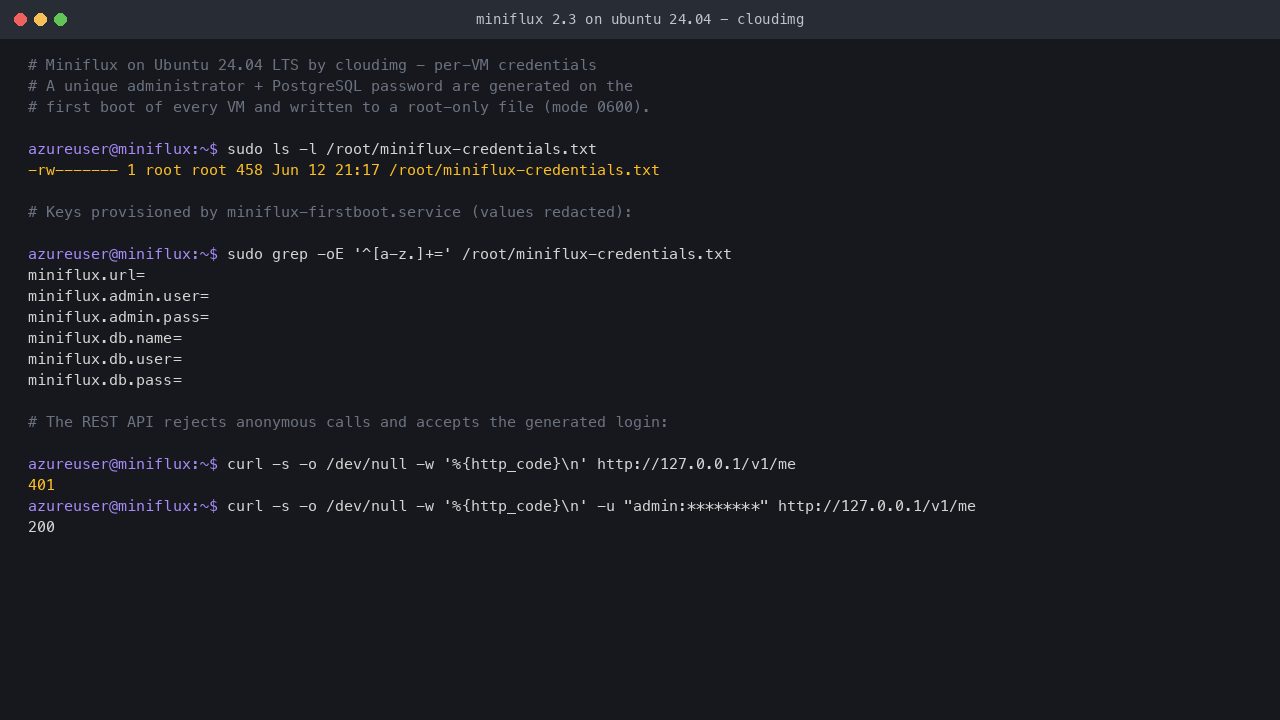Click the comment 'A unique administrator + PostgreSQL password'

[330, 86]
